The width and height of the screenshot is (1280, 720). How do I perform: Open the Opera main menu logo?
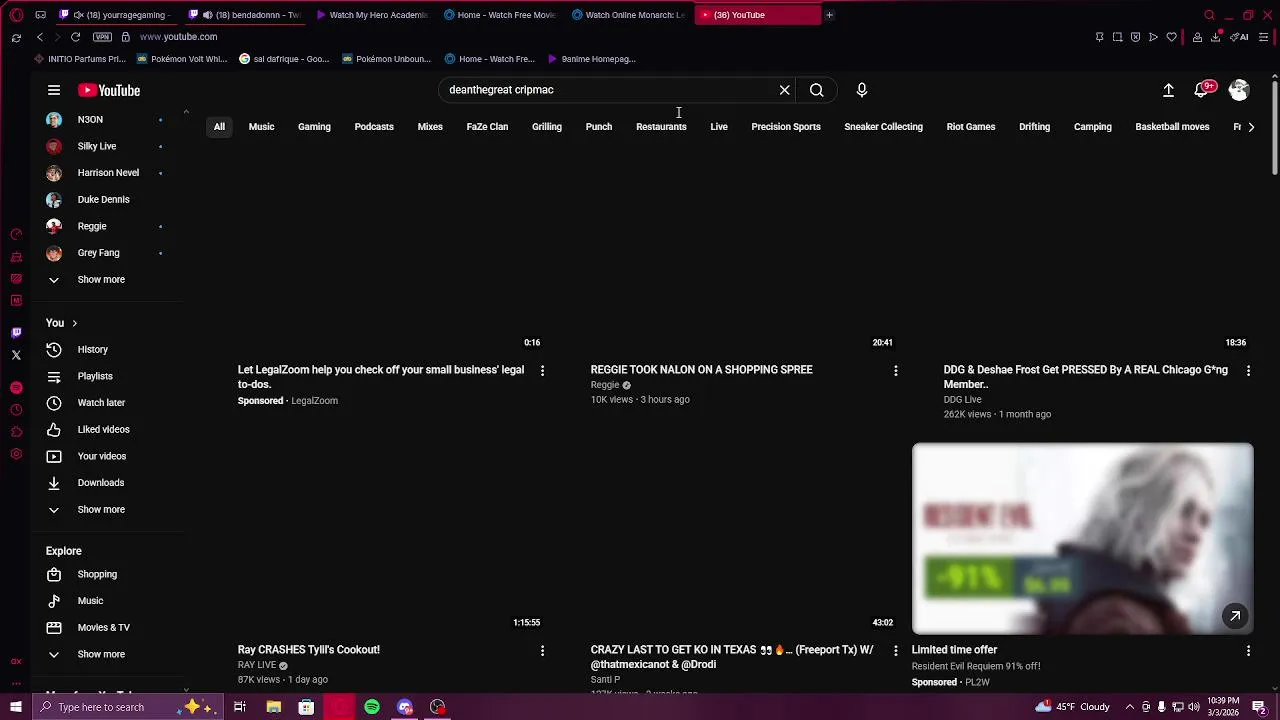(16, 15)
